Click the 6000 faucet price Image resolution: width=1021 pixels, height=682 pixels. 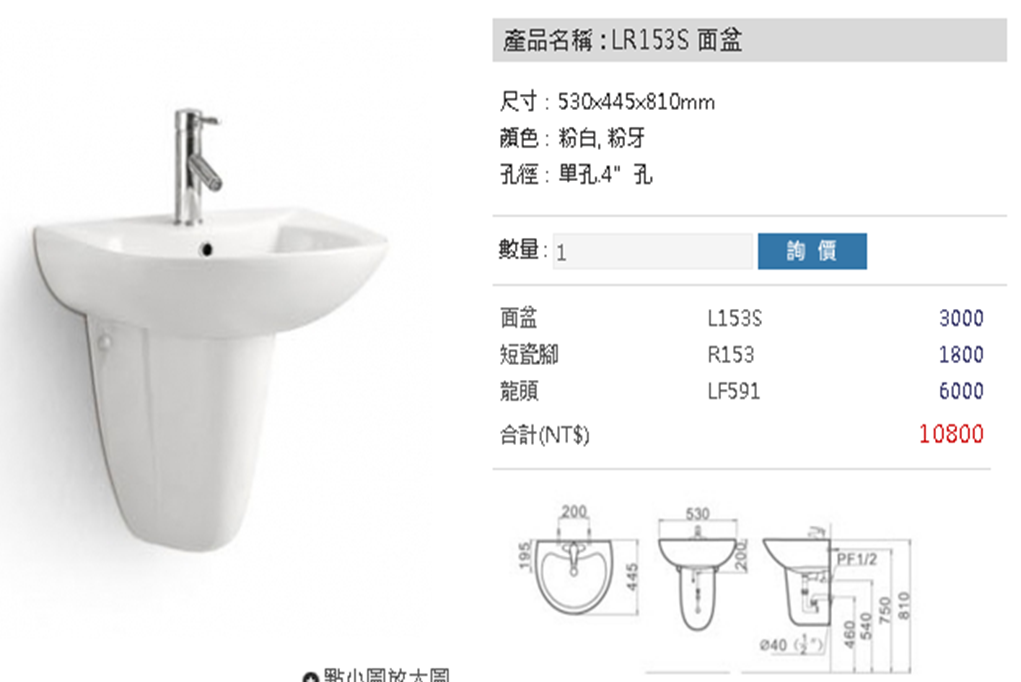961,391
